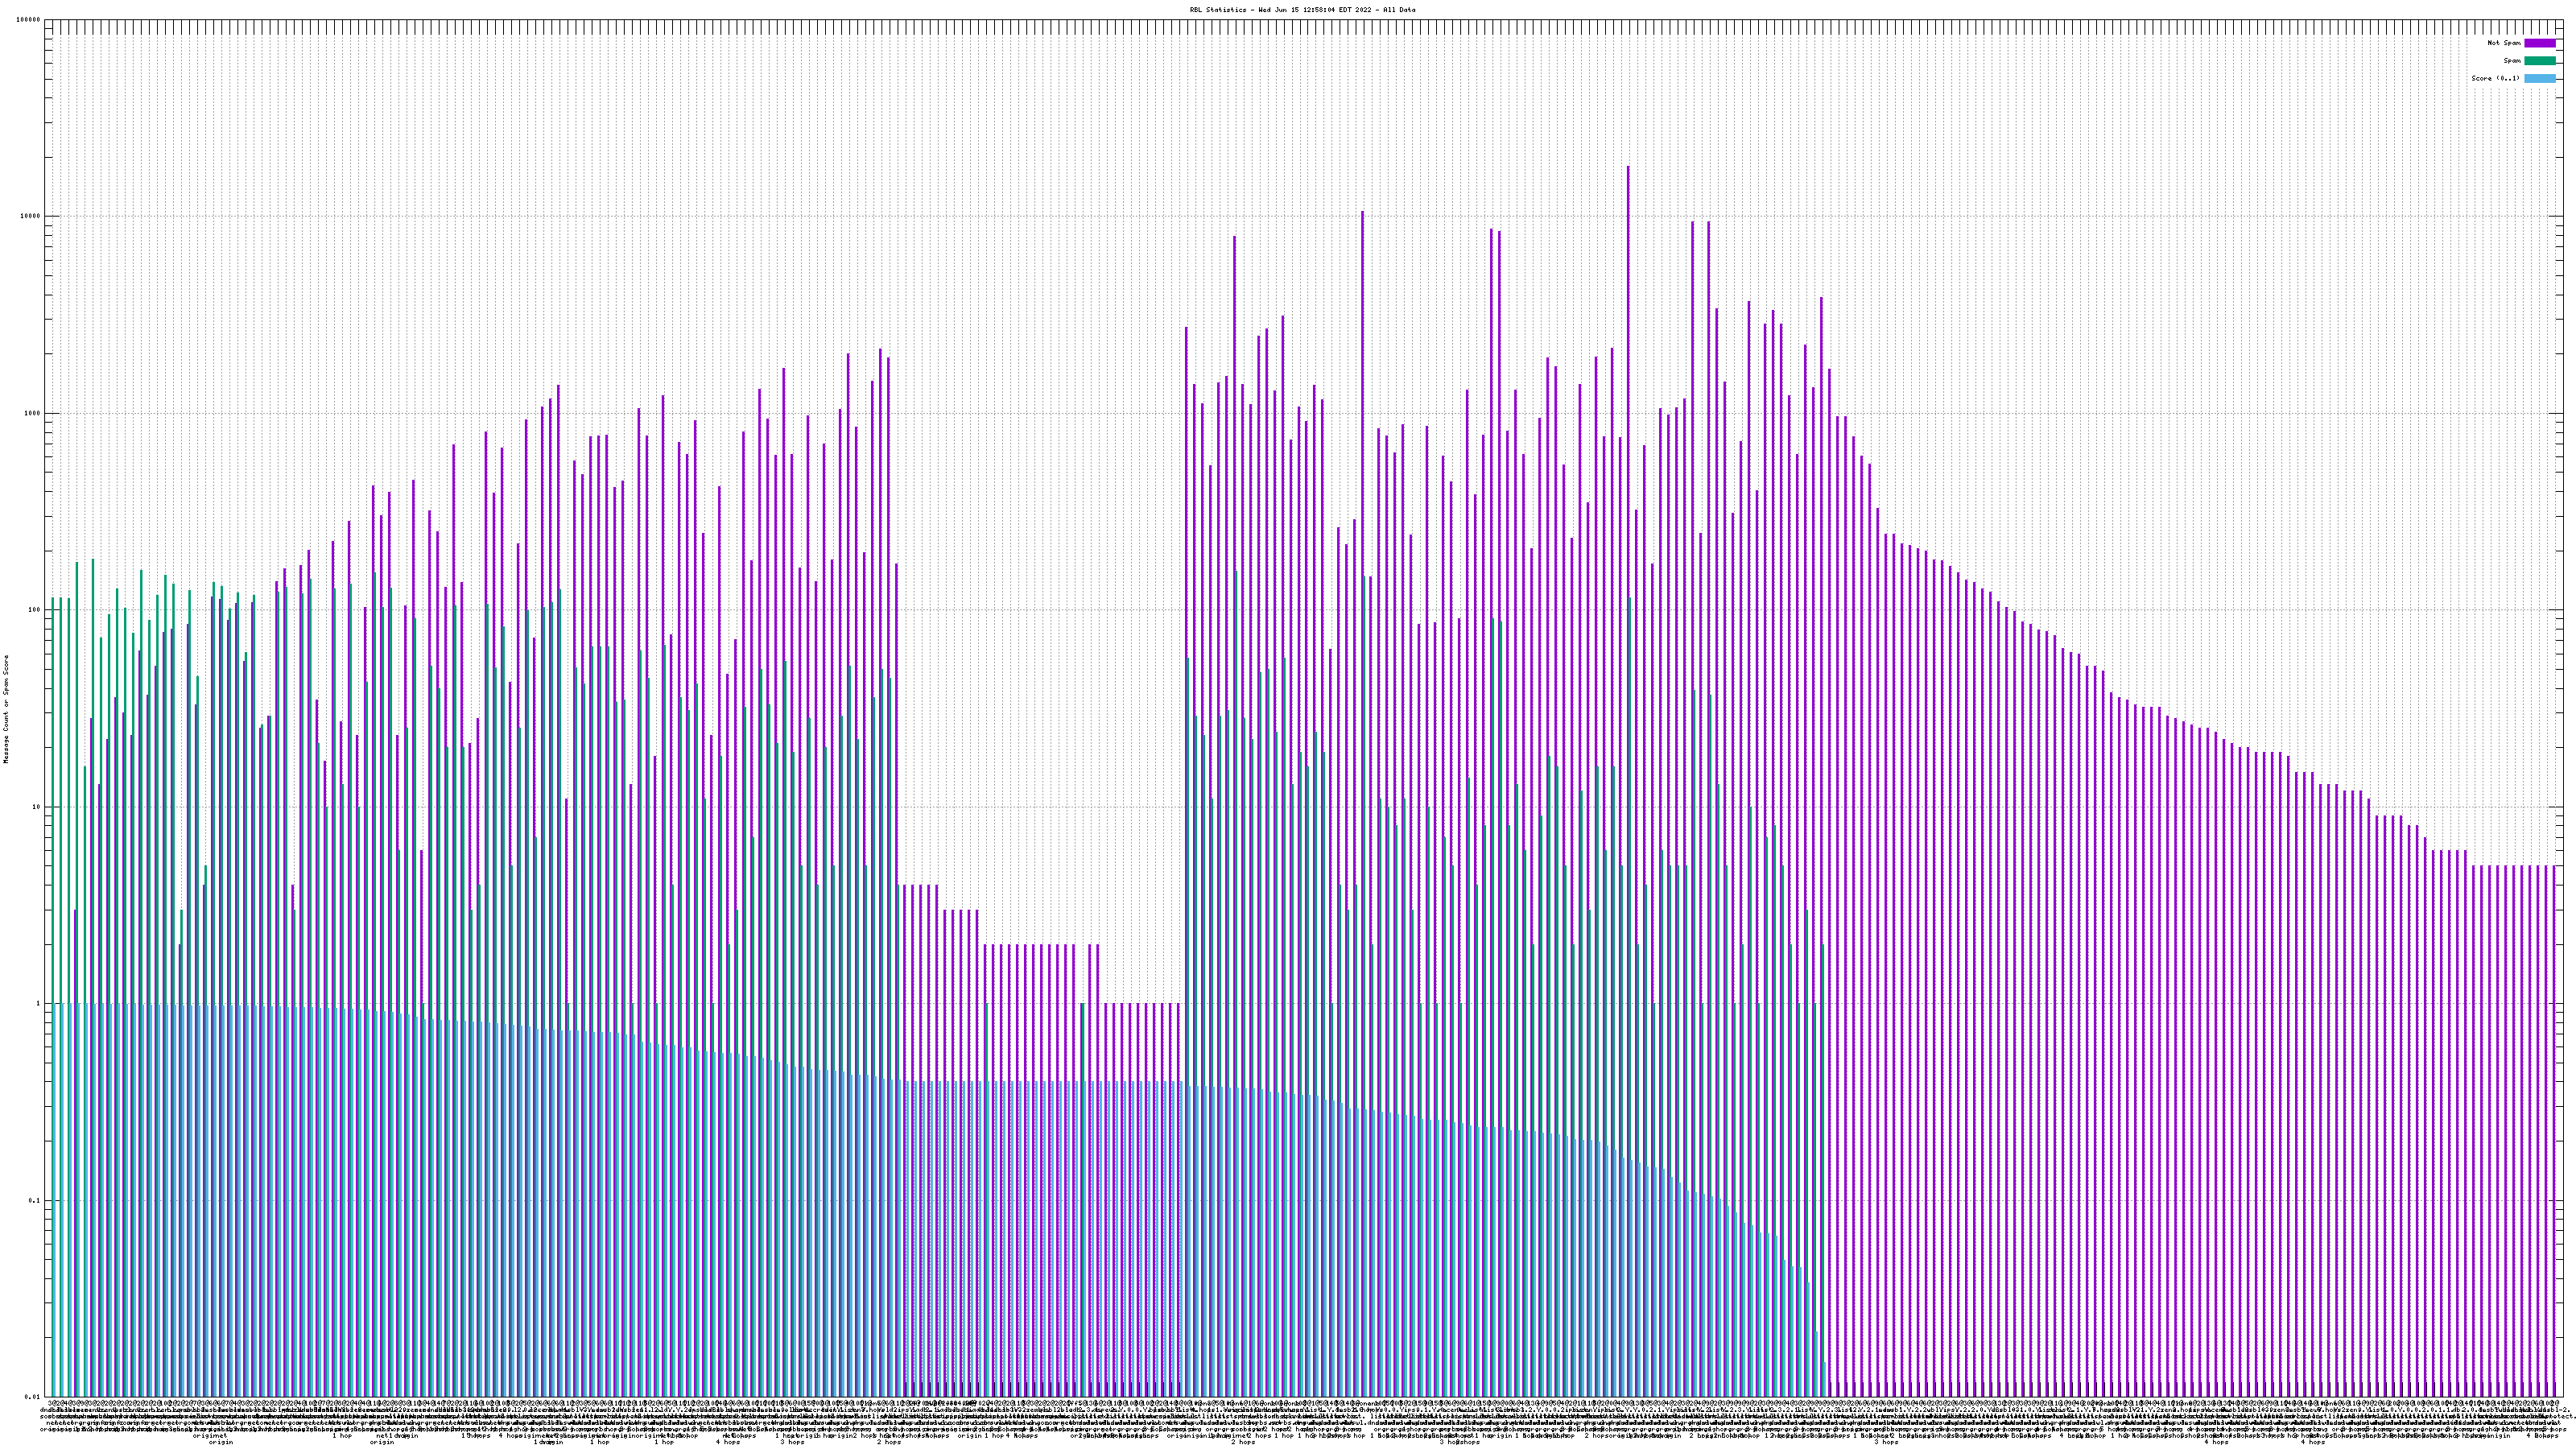
Task: Click the 10000 y-axis tick label
Action: click(31, 217)
